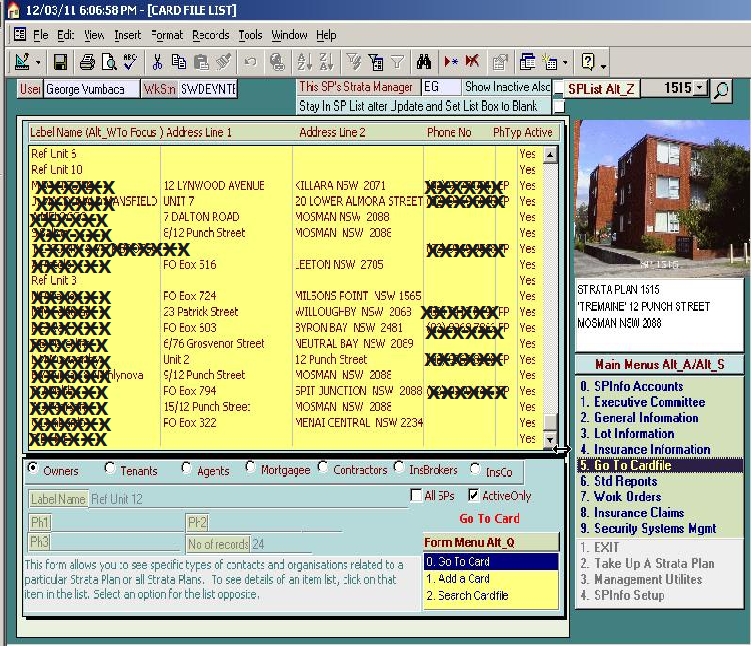Viewport: 752px width, 647px height.
Task: Click the Save icon in toolbar
Action: 60,62
